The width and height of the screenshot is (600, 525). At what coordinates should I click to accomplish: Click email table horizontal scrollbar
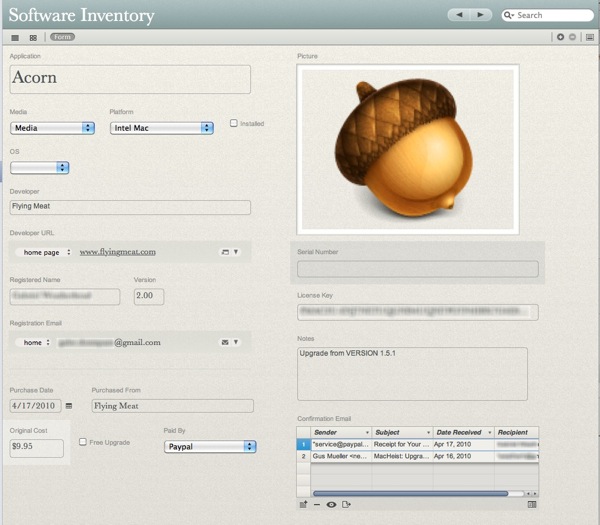(x=411, y=494)
